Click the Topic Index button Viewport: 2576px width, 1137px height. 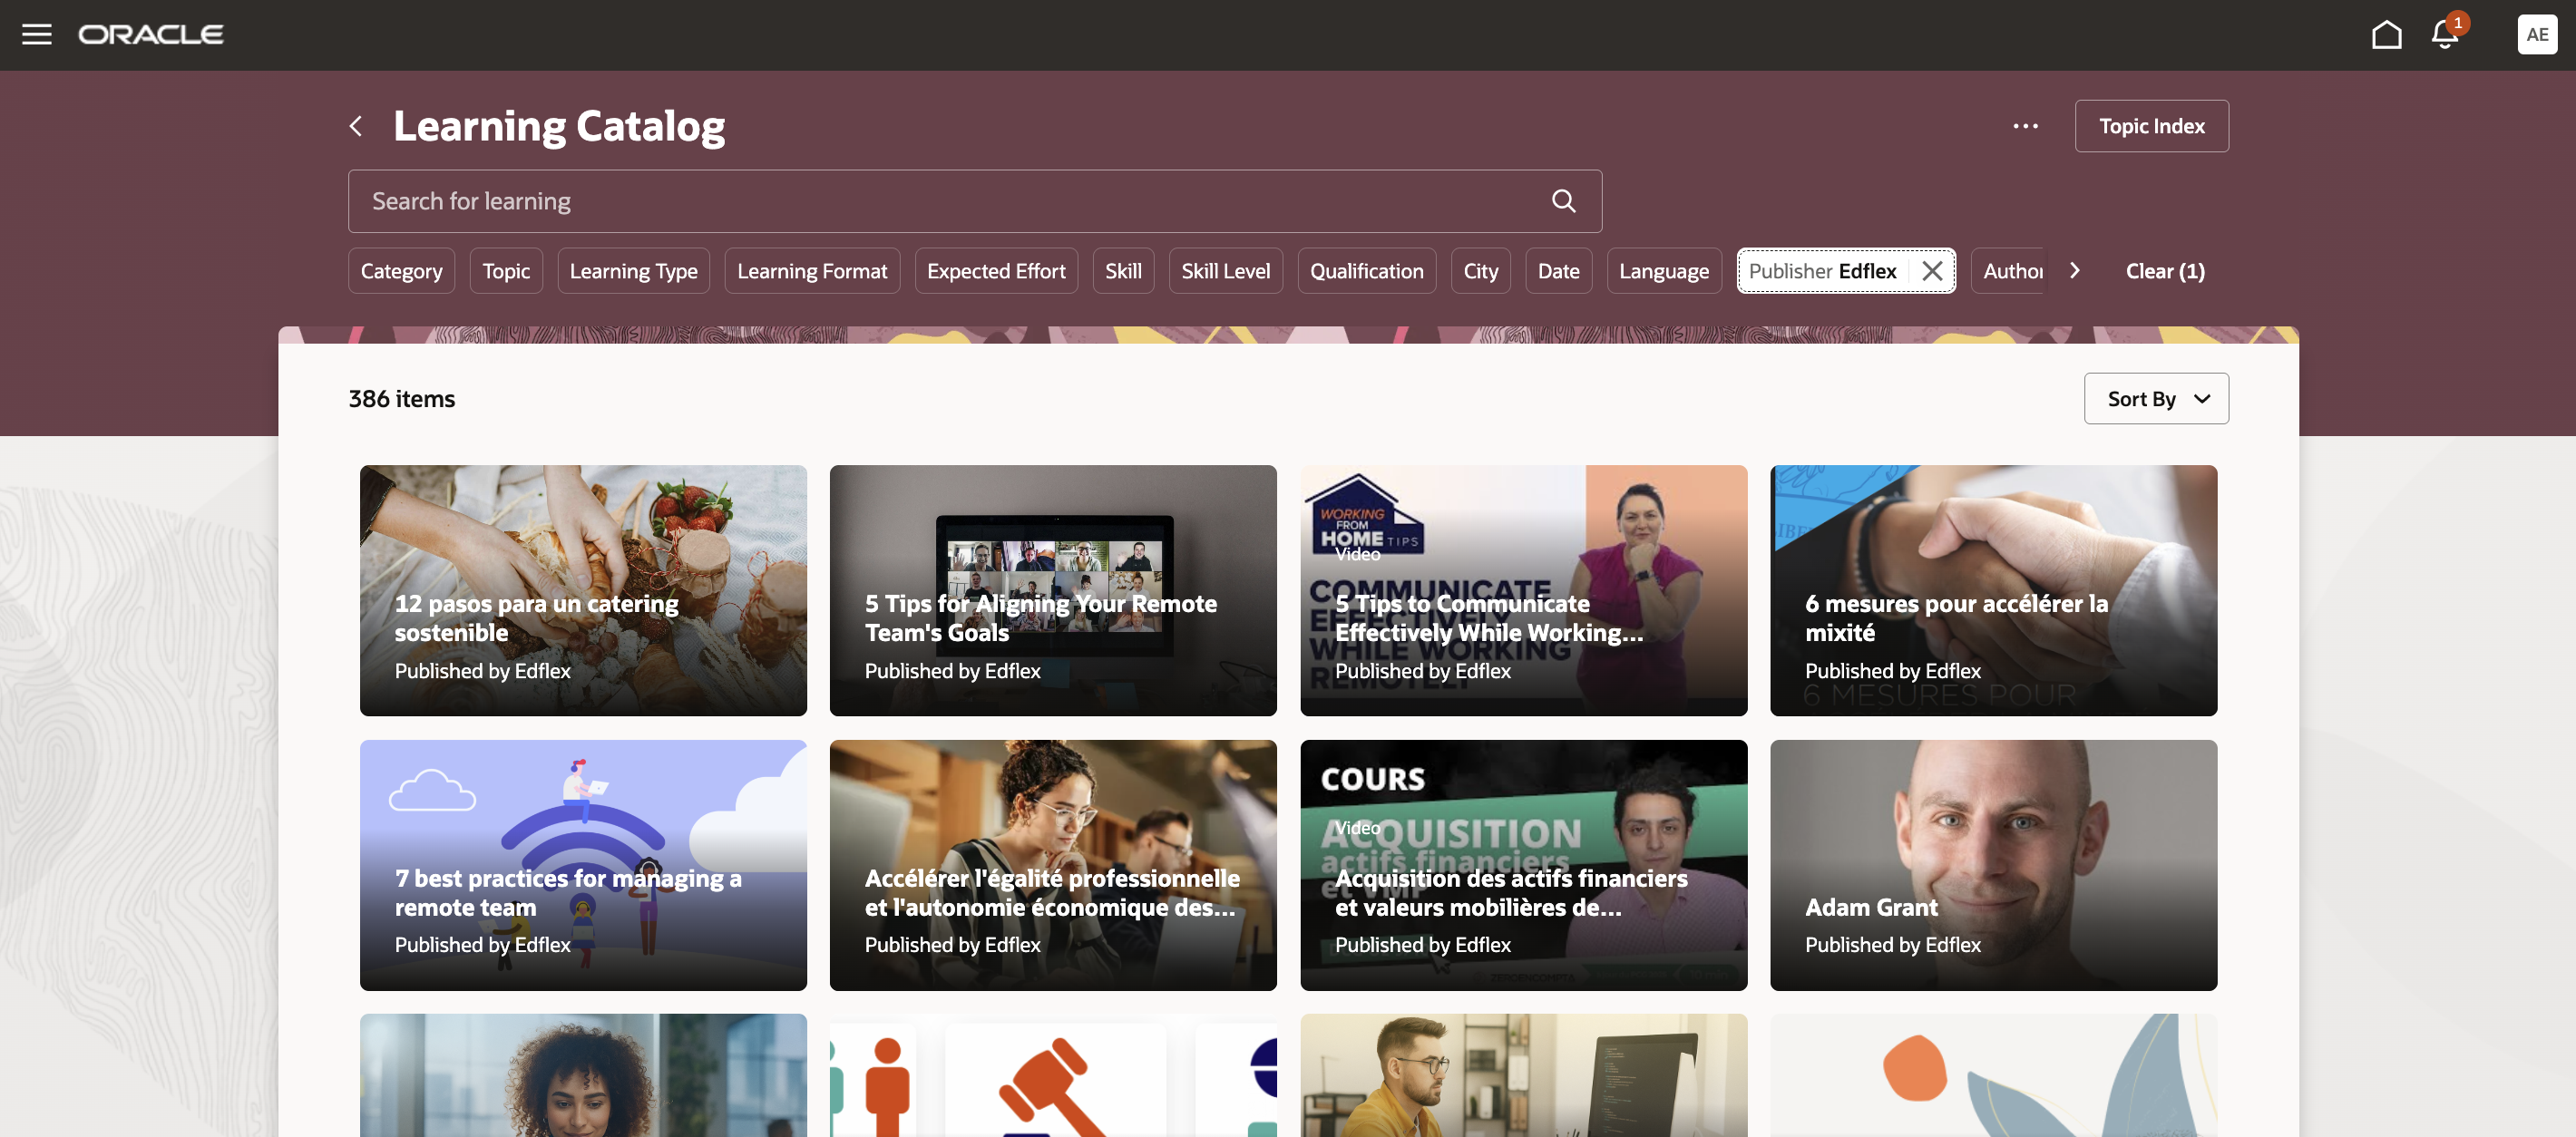pos(2151,126)
